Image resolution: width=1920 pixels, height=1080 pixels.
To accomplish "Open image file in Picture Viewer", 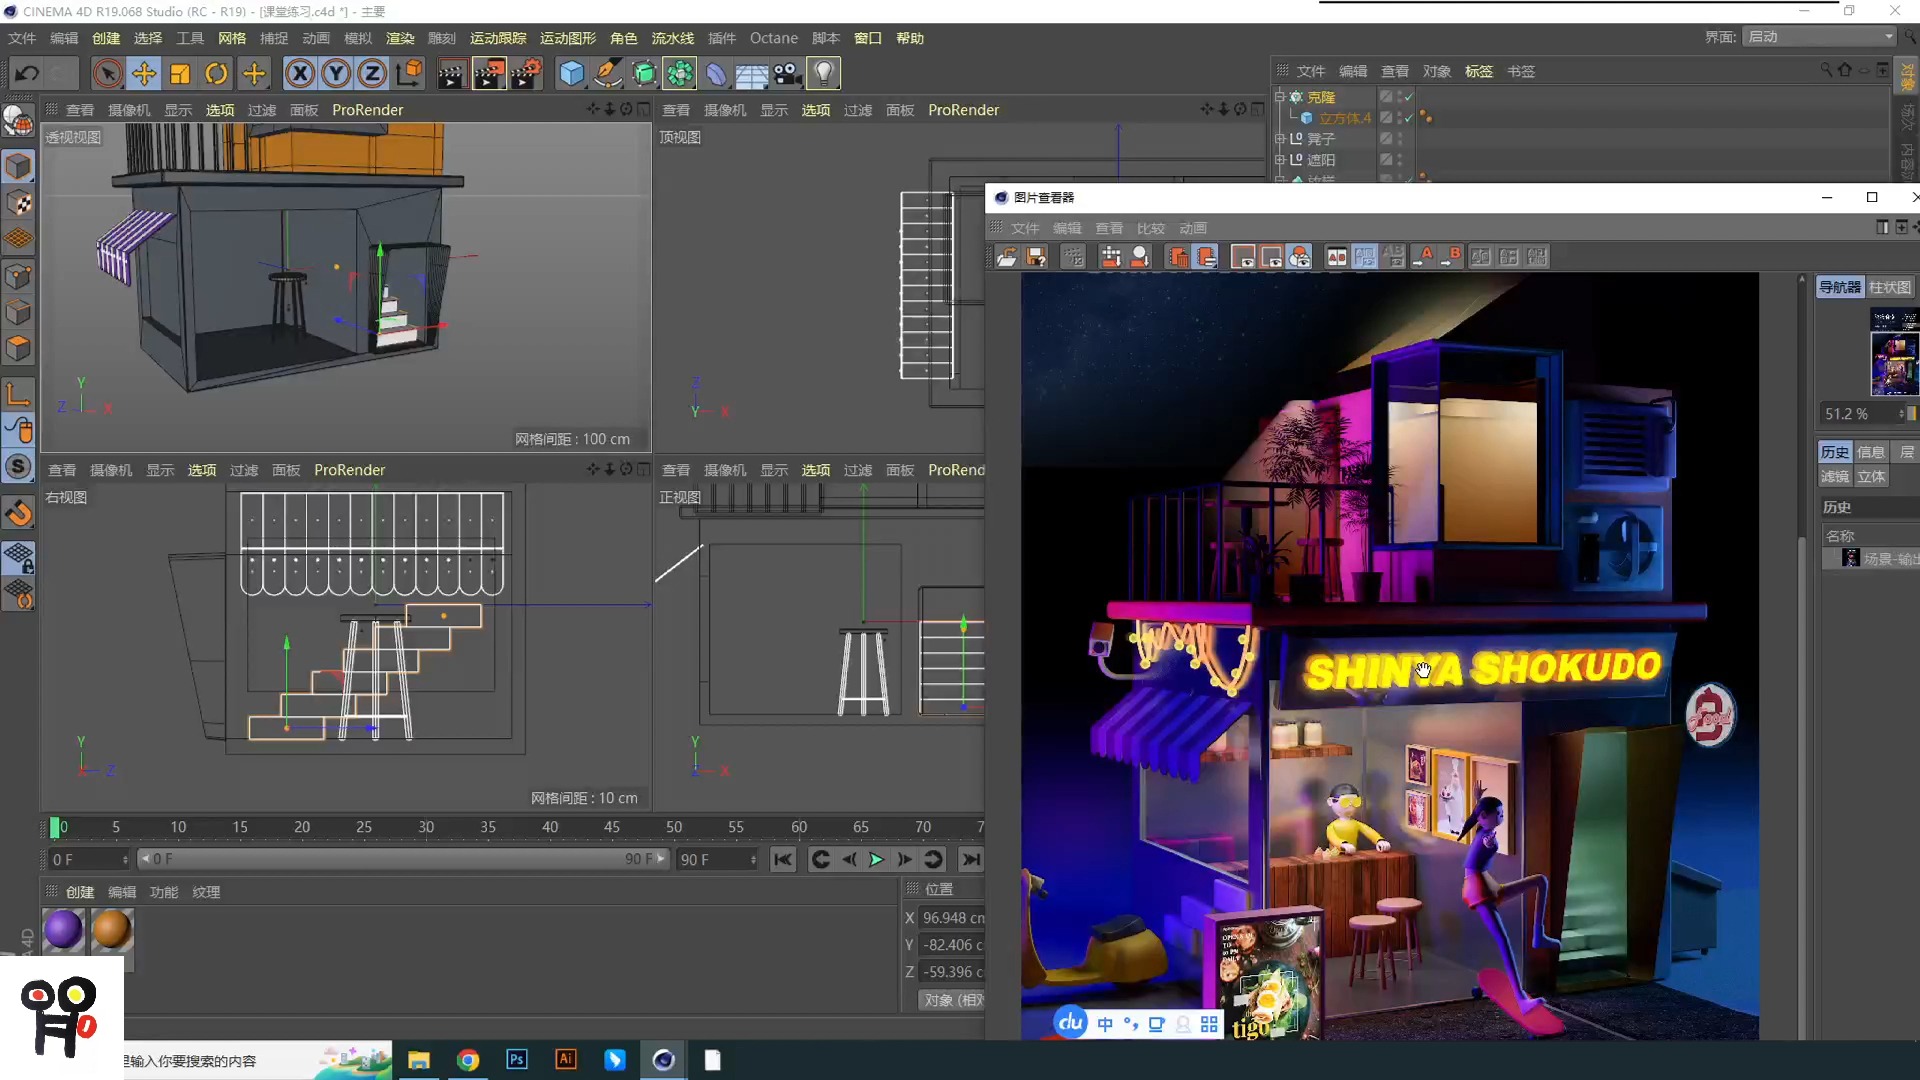I will click(x=1007, y=257).
